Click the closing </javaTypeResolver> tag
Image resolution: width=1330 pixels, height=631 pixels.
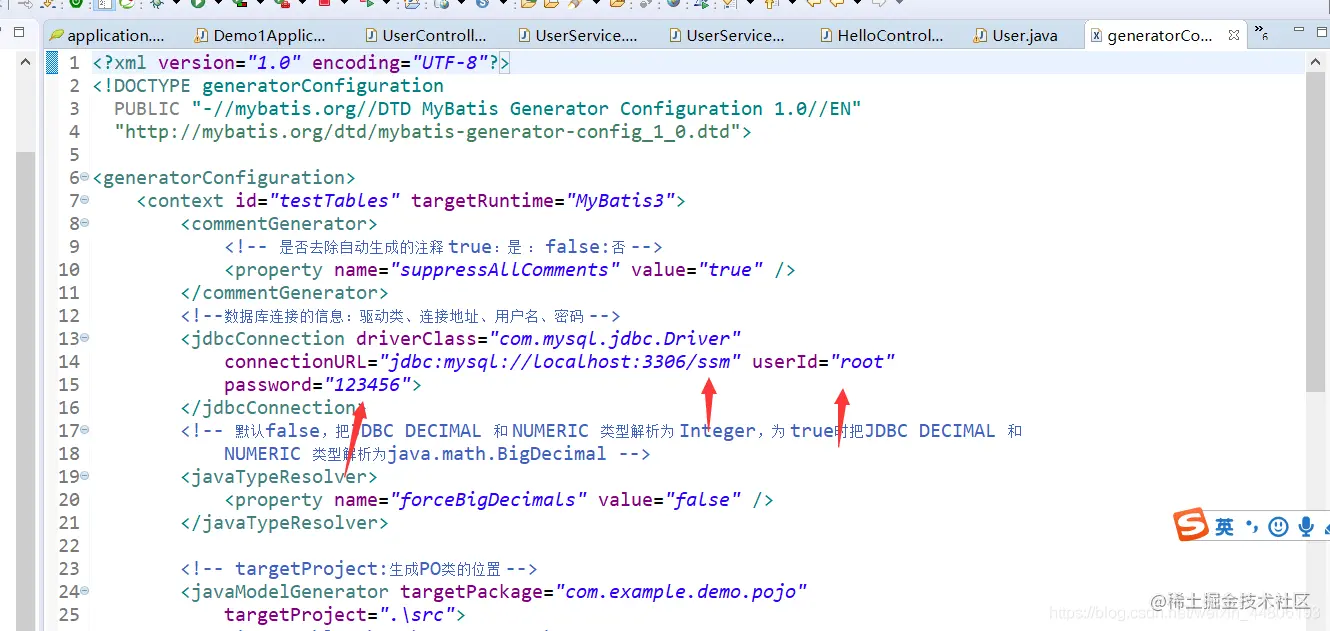[284, 523]
